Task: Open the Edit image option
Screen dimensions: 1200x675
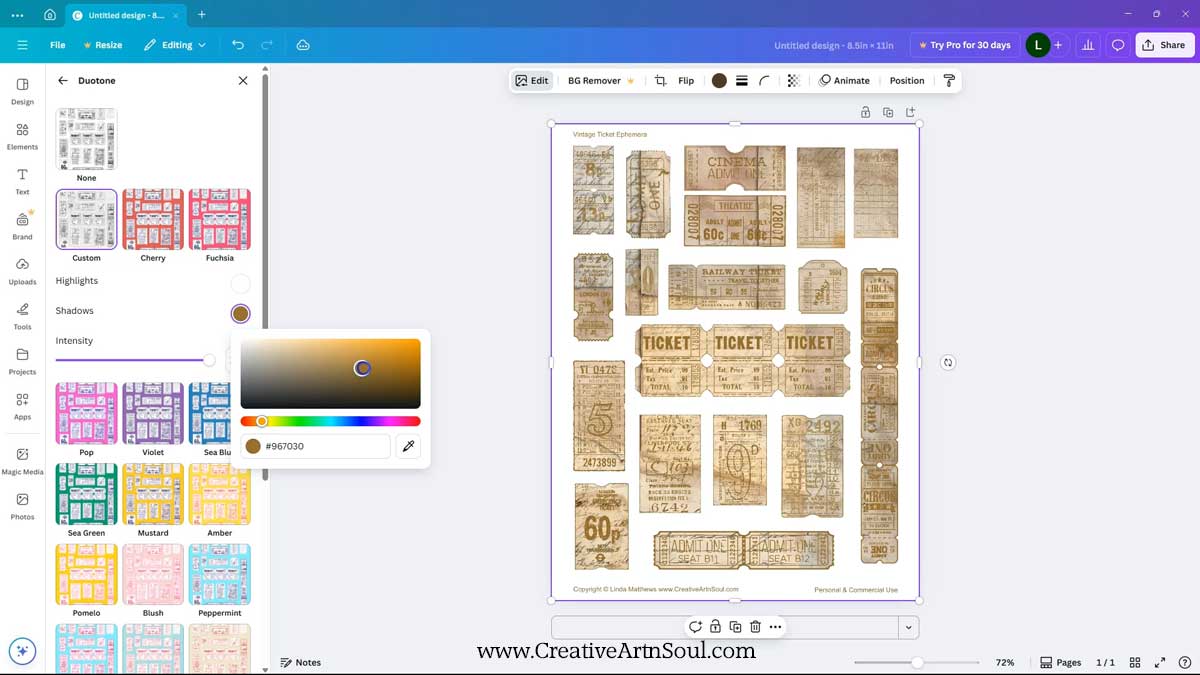Action: point(532,80)
